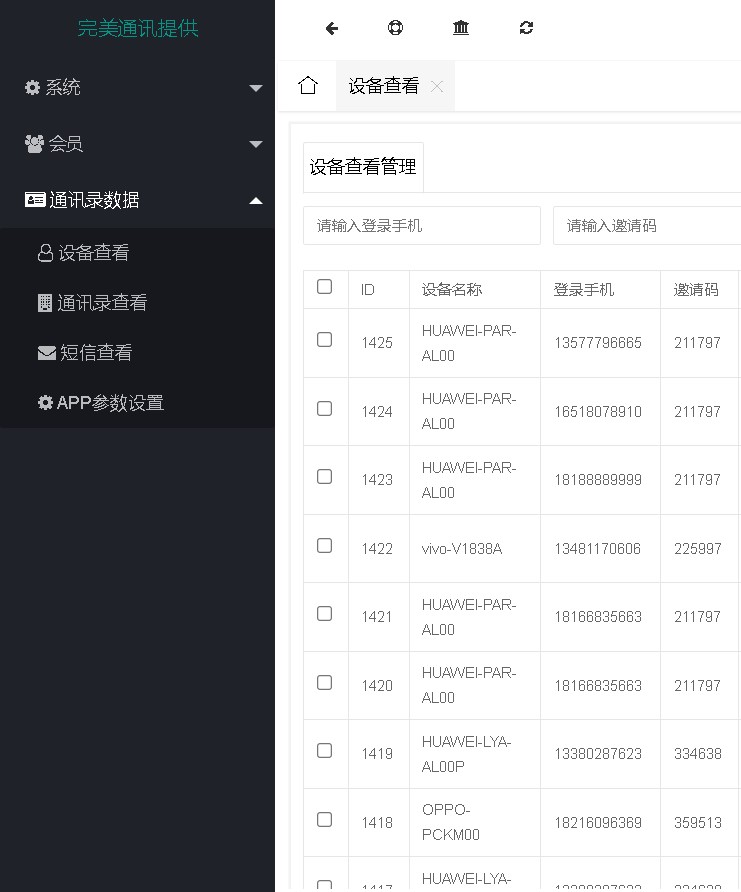Click device name HUAWEI-LYA-AL00P in row 1419
Screen dimensions: 741x892
[x=466, y=754]
